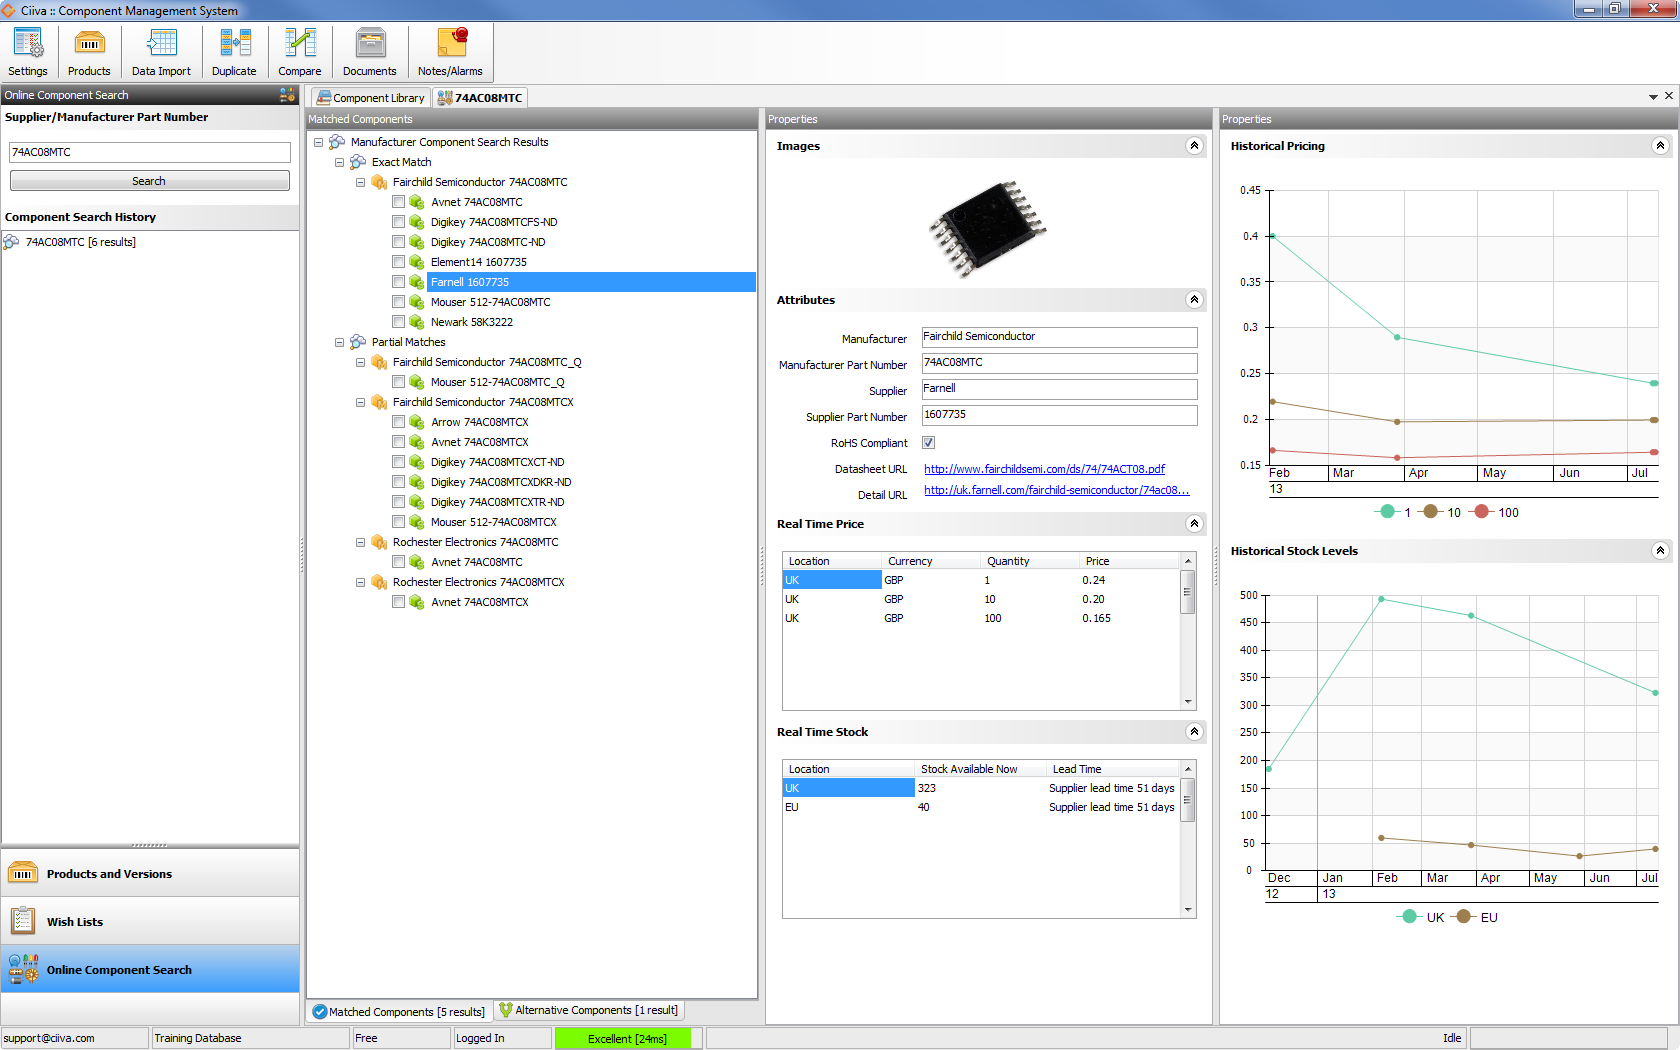Switch to the Component Library tab
Image resolution: width=1680 pixels, height=1050 pixels.
[x=370, y=98]
